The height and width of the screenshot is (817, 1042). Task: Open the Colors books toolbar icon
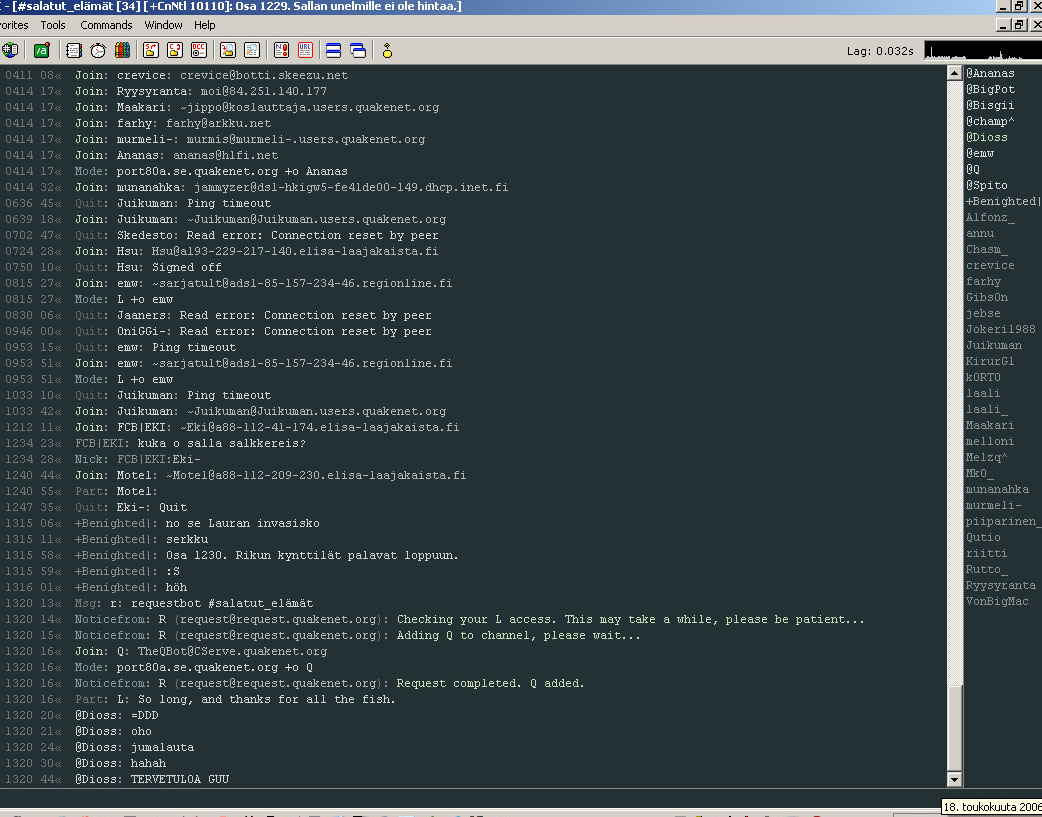(122, 51)
